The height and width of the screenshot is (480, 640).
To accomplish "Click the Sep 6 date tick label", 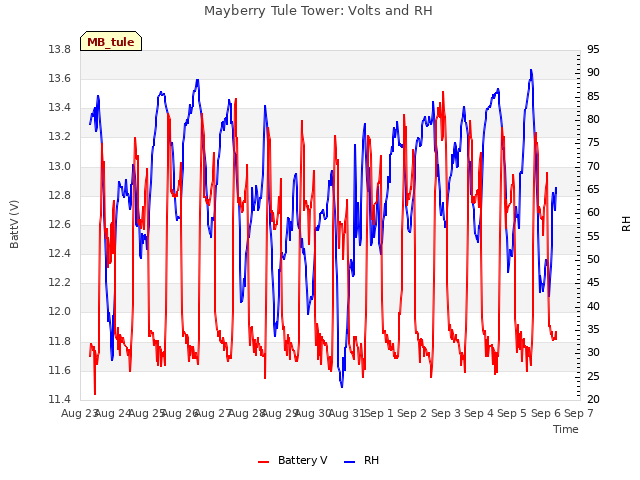I will (546, 413).
